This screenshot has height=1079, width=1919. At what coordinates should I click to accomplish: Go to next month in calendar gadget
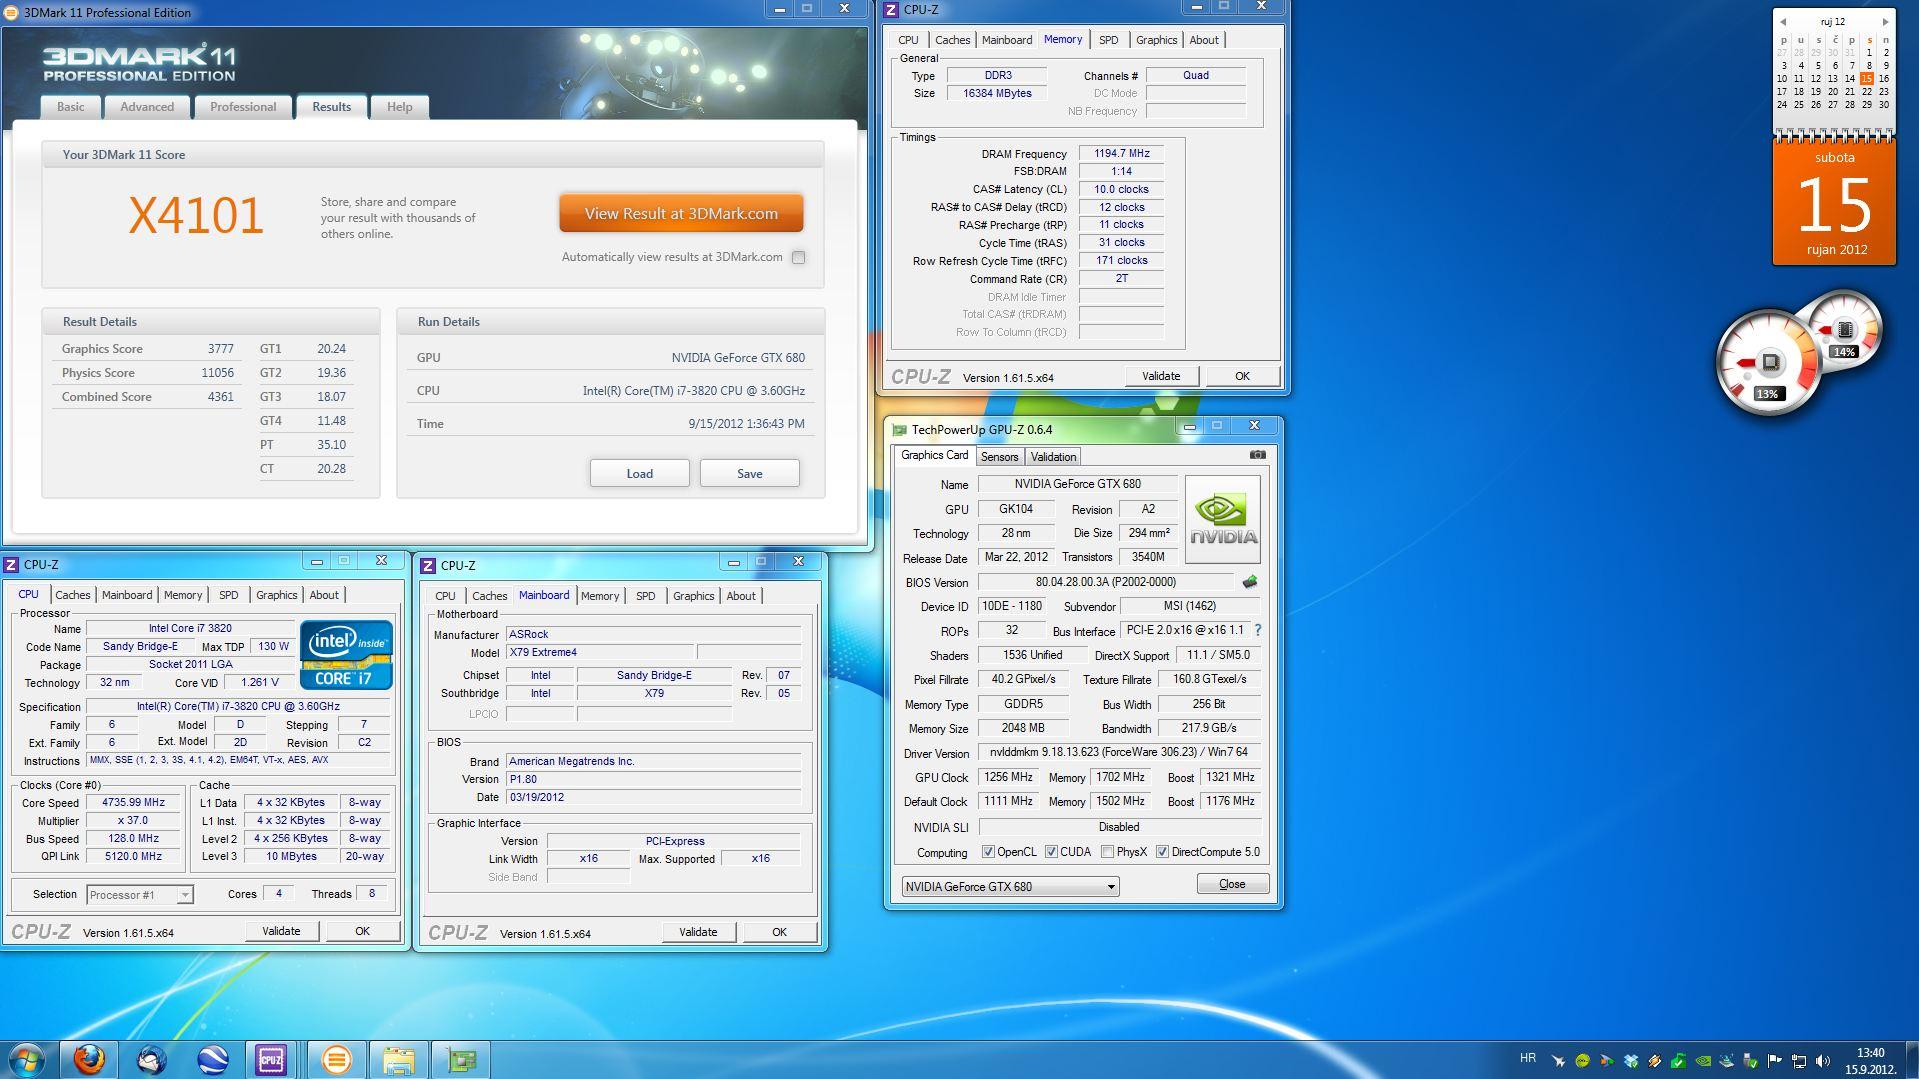point(1886,22)
